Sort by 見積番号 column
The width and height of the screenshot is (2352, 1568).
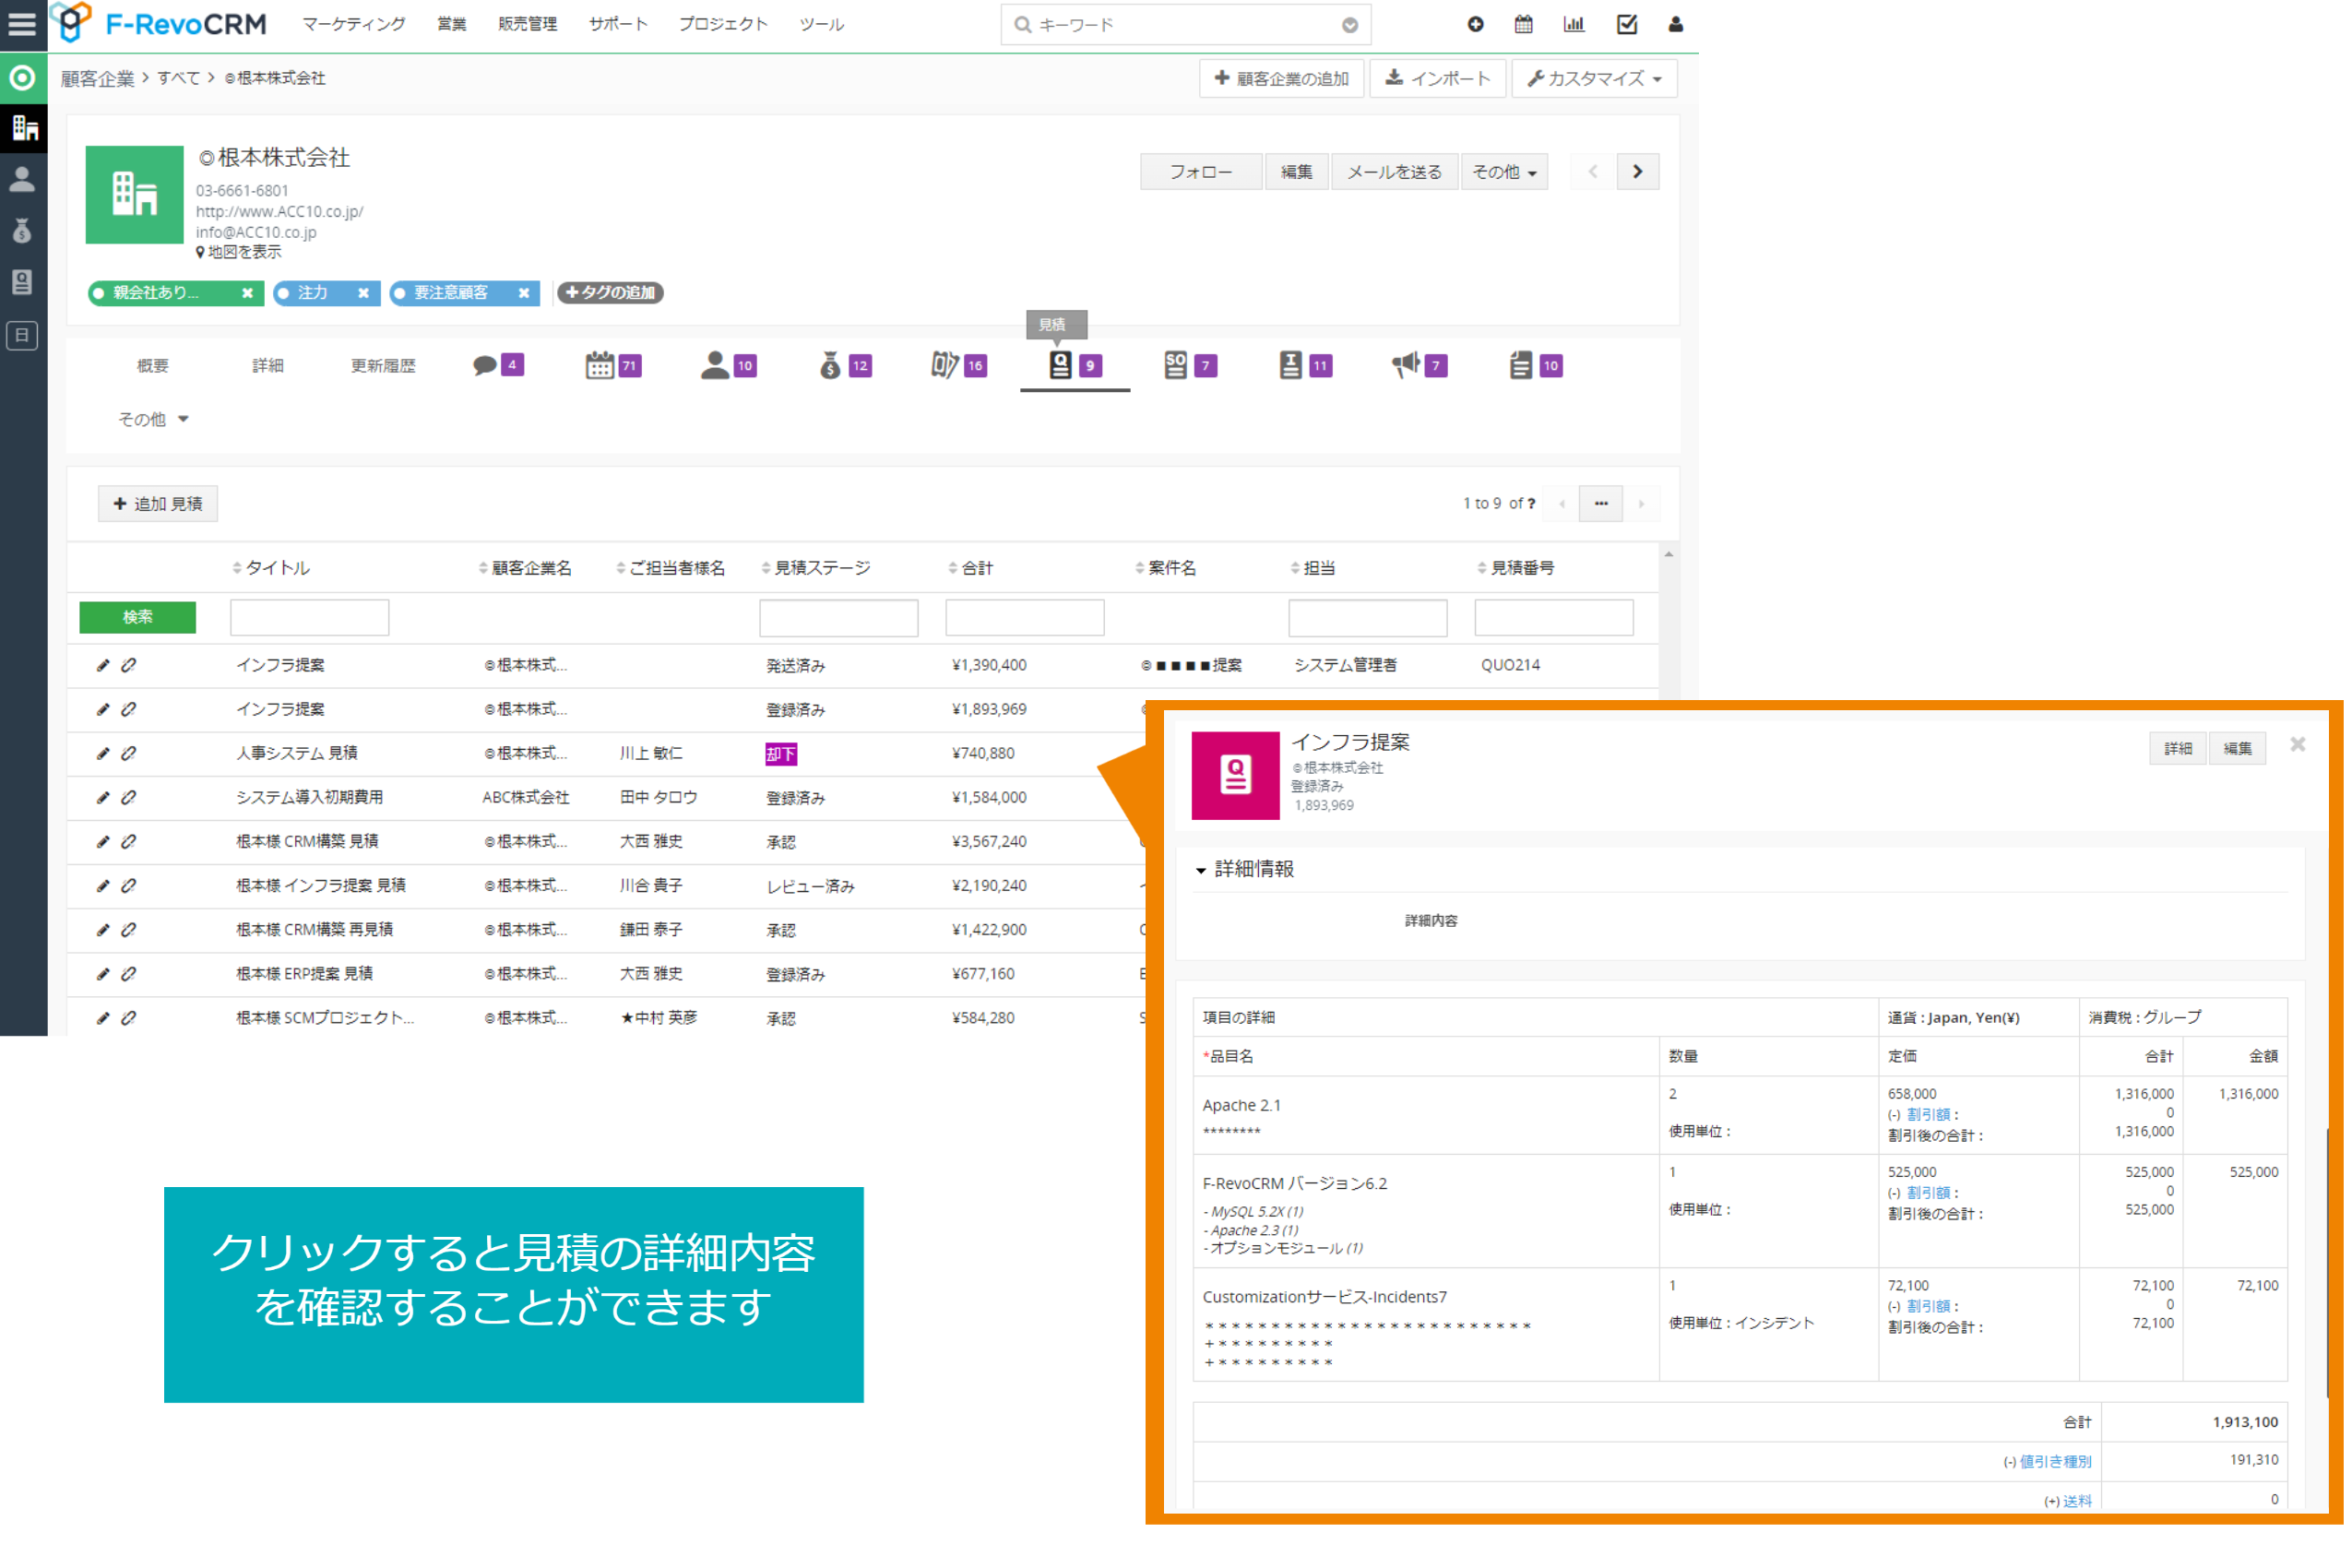pyautogui.click(x=1516, y=568)
